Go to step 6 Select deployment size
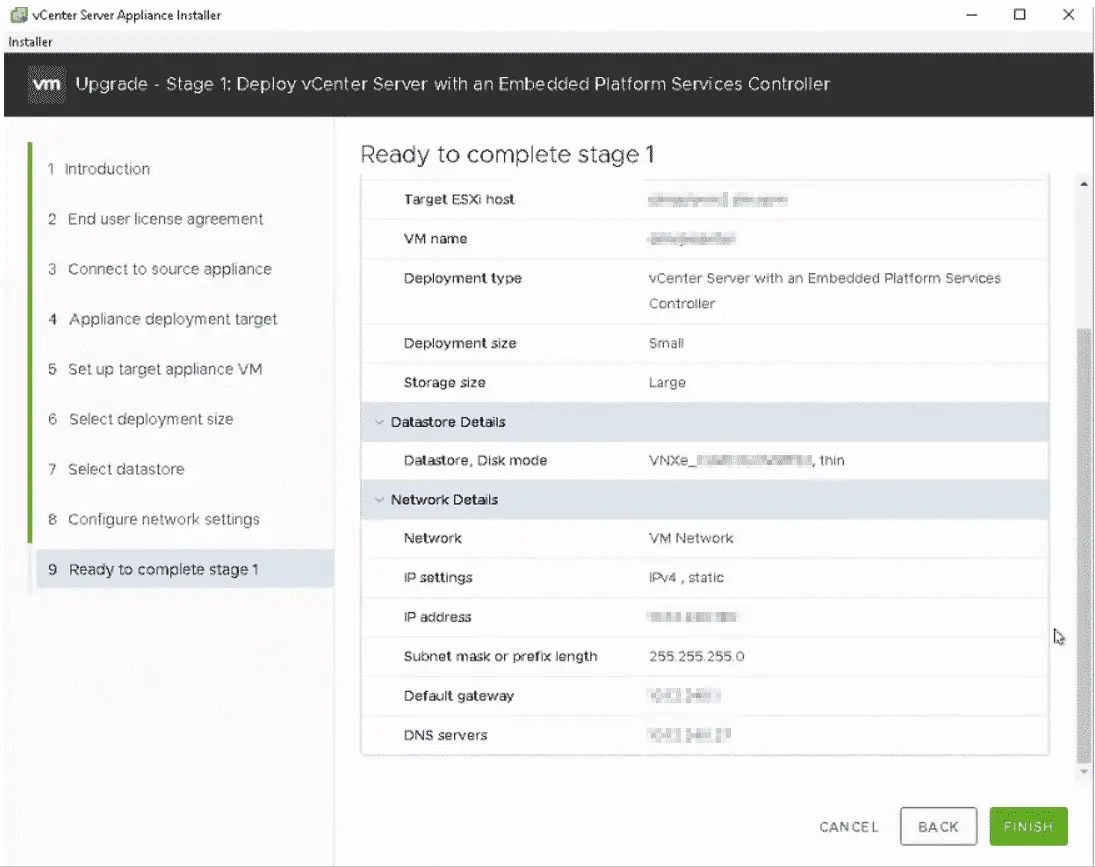This screenshot has width=1095, height=867. (x=140, y=420)
